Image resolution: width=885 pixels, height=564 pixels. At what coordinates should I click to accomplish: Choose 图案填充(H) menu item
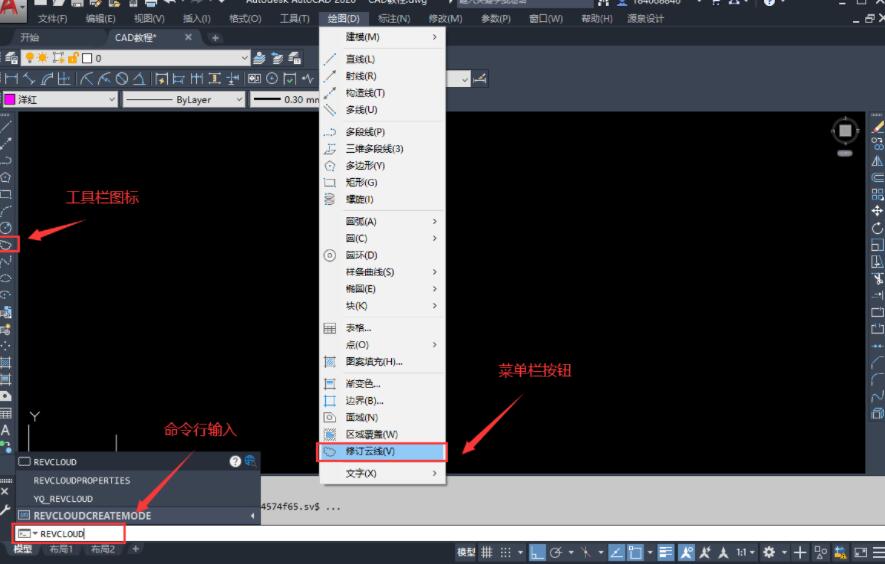383,361
